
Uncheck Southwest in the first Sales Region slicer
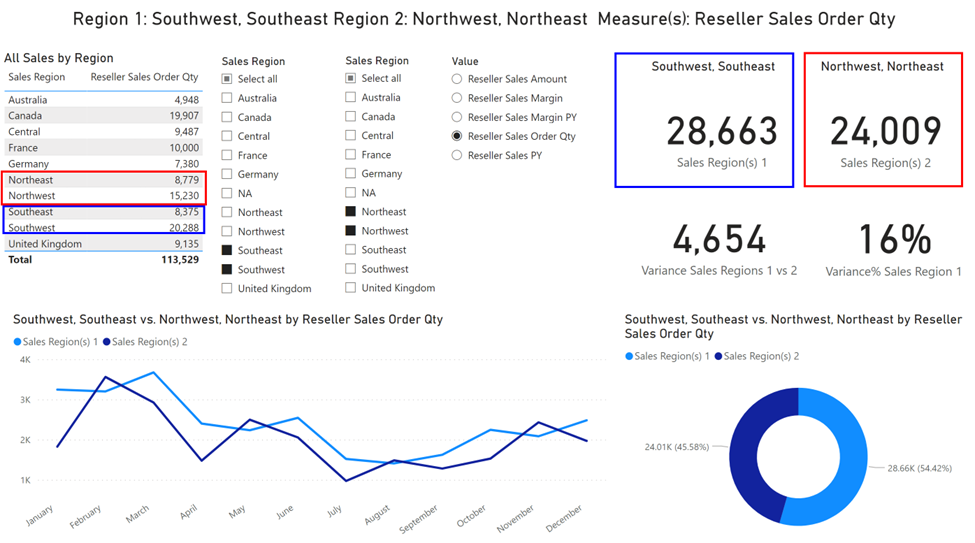click(227, 270)
